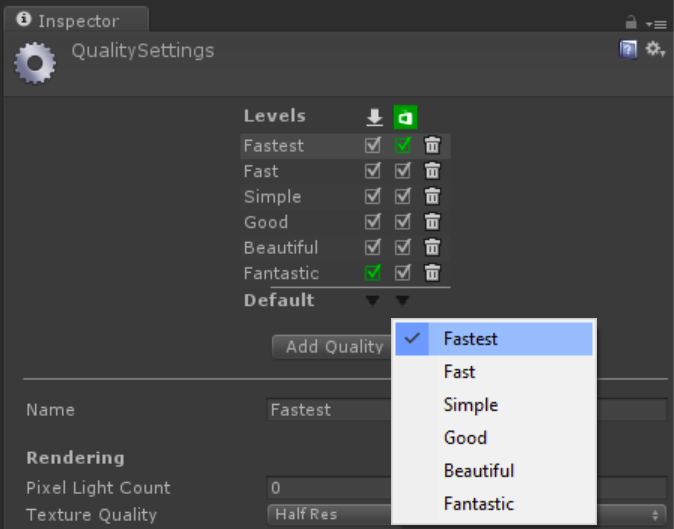Toggle Fastest green Windows Store checkbox
This screenshot has width=674, height=529.
tap(403, 145)
